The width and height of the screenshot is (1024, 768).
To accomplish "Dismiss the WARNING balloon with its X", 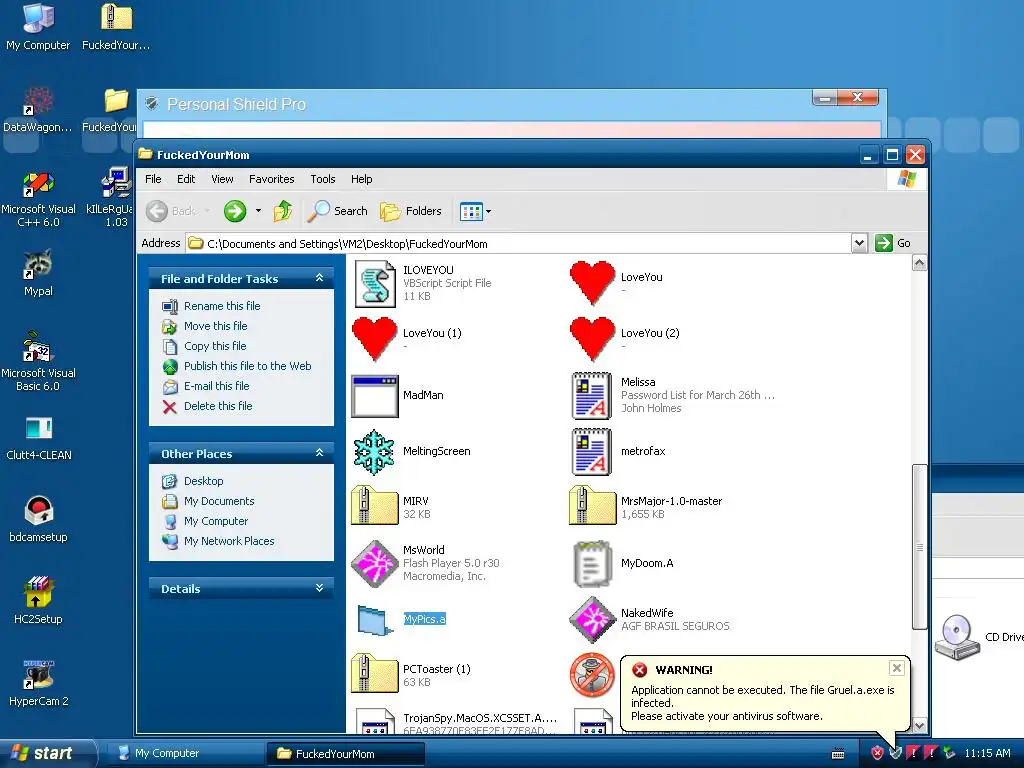I will click(x=897, y=667).
